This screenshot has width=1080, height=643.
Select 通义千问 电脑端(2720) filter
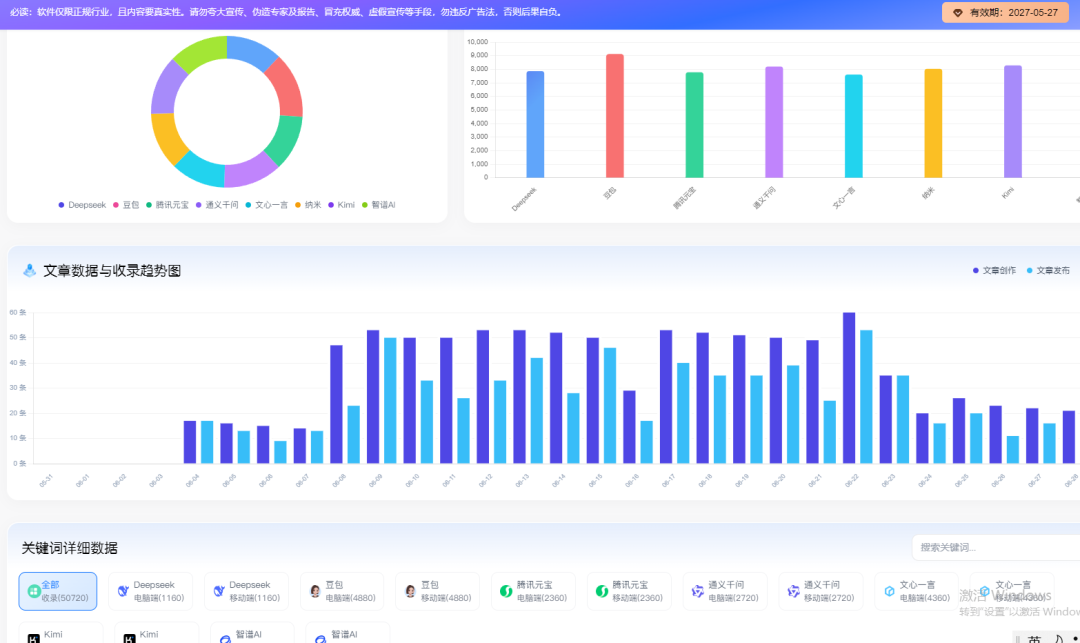click(x=725, y=591)
